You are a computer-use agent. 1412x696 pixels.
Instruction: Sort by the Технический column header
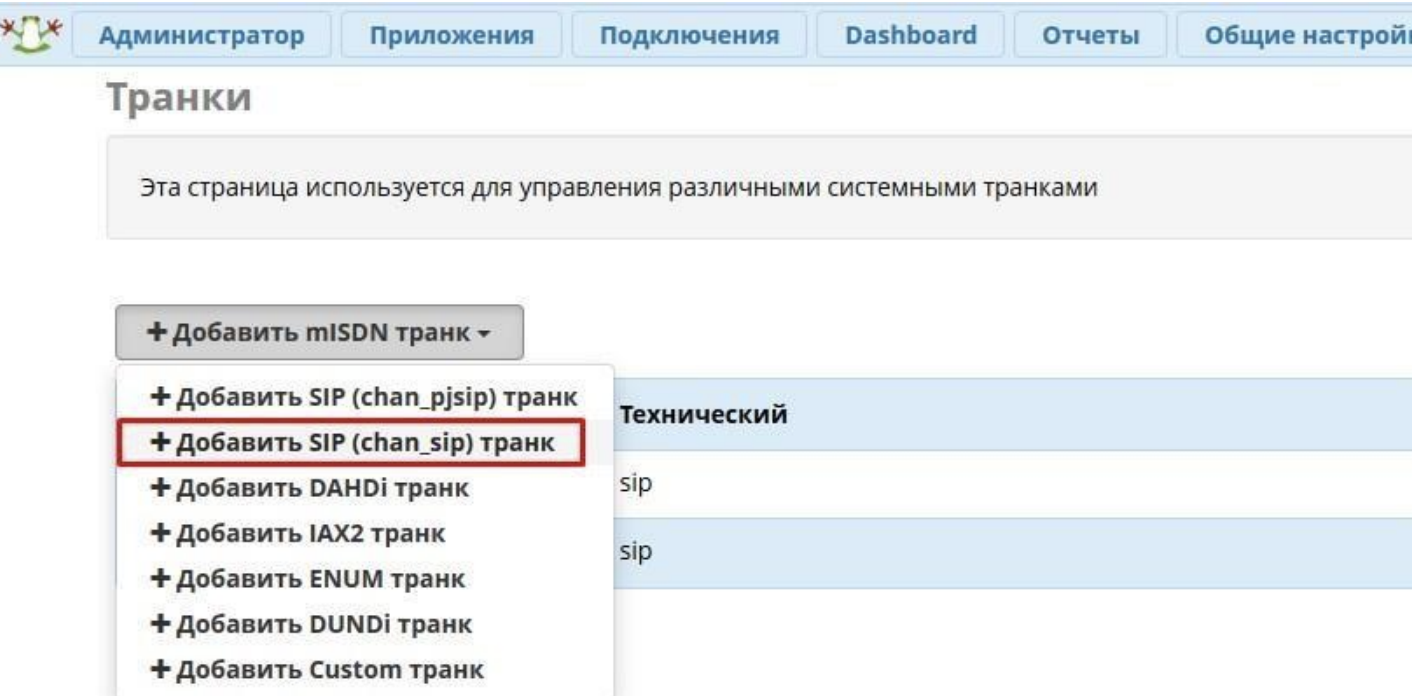[x=704, y=414]
